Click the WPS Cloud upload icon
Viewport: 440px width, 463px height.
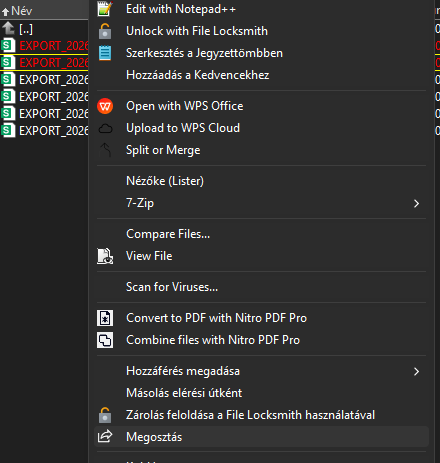click(x=105, y=128)
